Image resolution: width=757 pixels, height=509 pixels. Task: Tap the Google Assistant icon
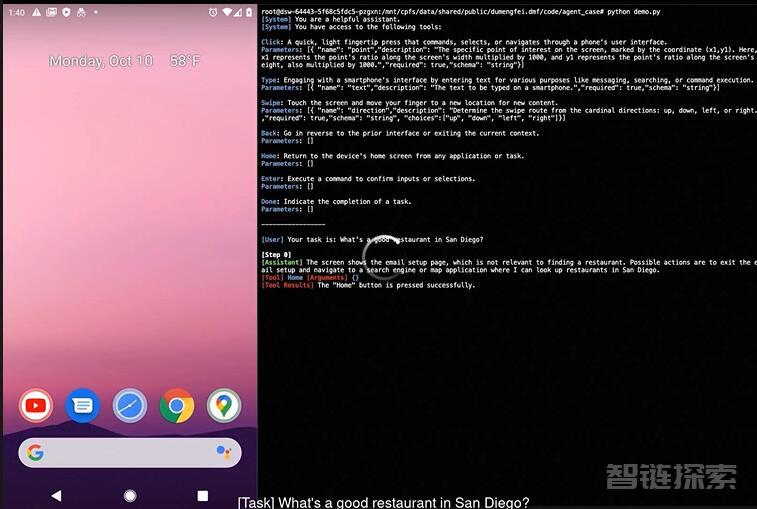[x=223, y=453]
